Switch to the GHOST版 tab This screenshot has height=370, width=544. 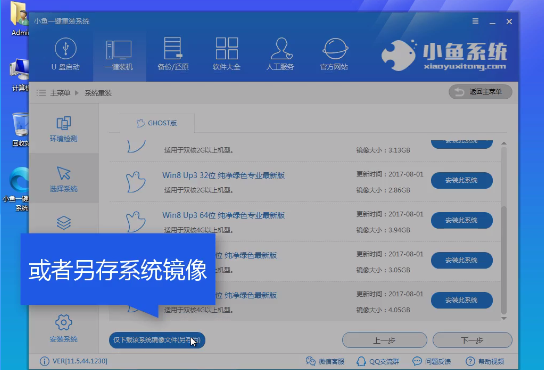157,123
